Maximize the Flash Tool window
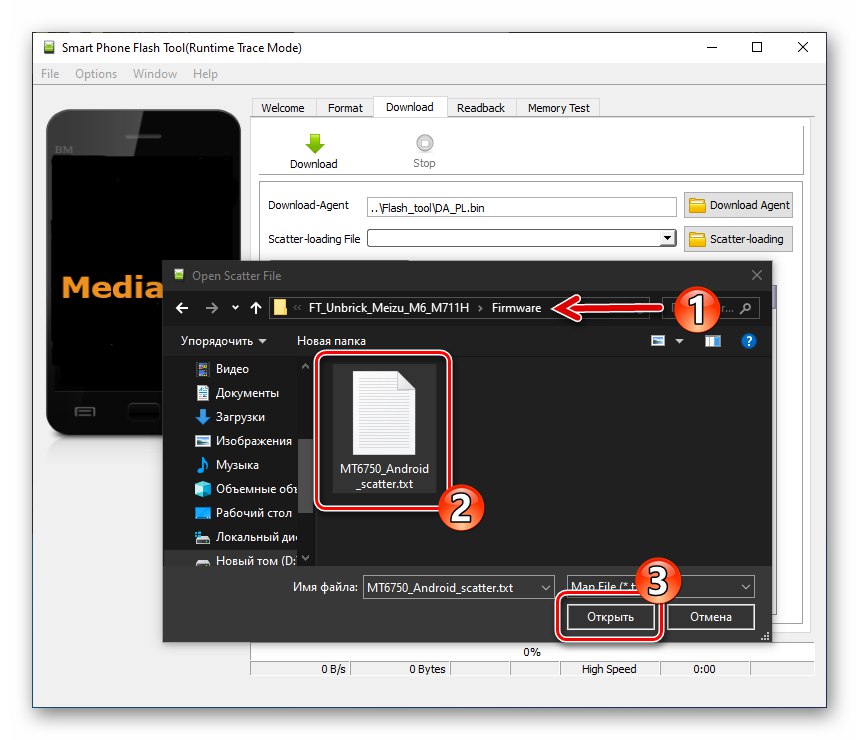Viewport: 859px width, 740px height. [757, 47]
